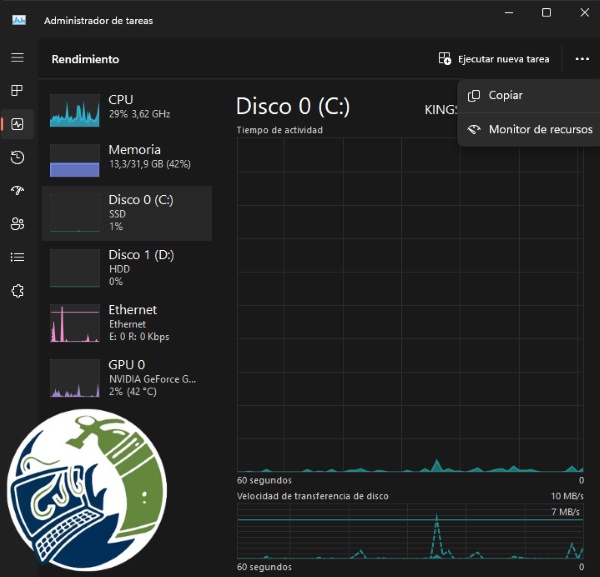Screen dimensions: 600x577
Task: Open the Processes page icon
Action: pyautogui.click(x=17, y=91)
